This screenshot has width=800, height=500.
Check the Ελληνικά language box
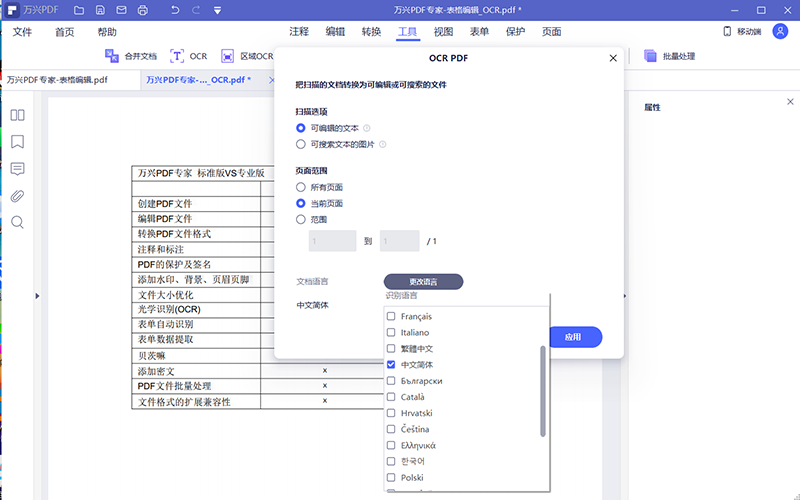(x=391, y=445)
